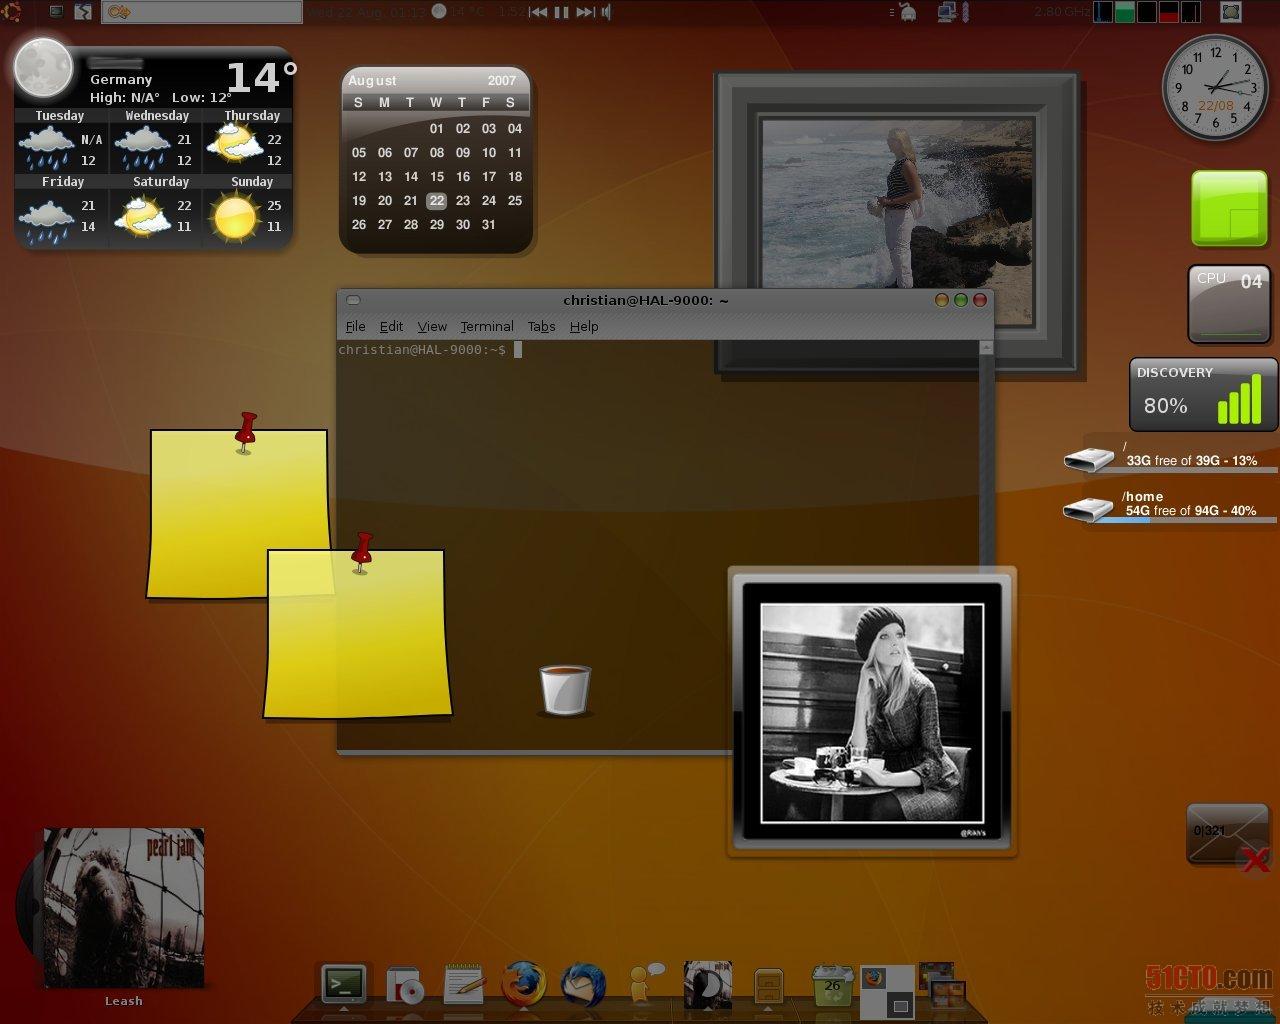1280x1024 pixels.
Task: Select date 31 in the calendar widget
Action: click(489, 225)
